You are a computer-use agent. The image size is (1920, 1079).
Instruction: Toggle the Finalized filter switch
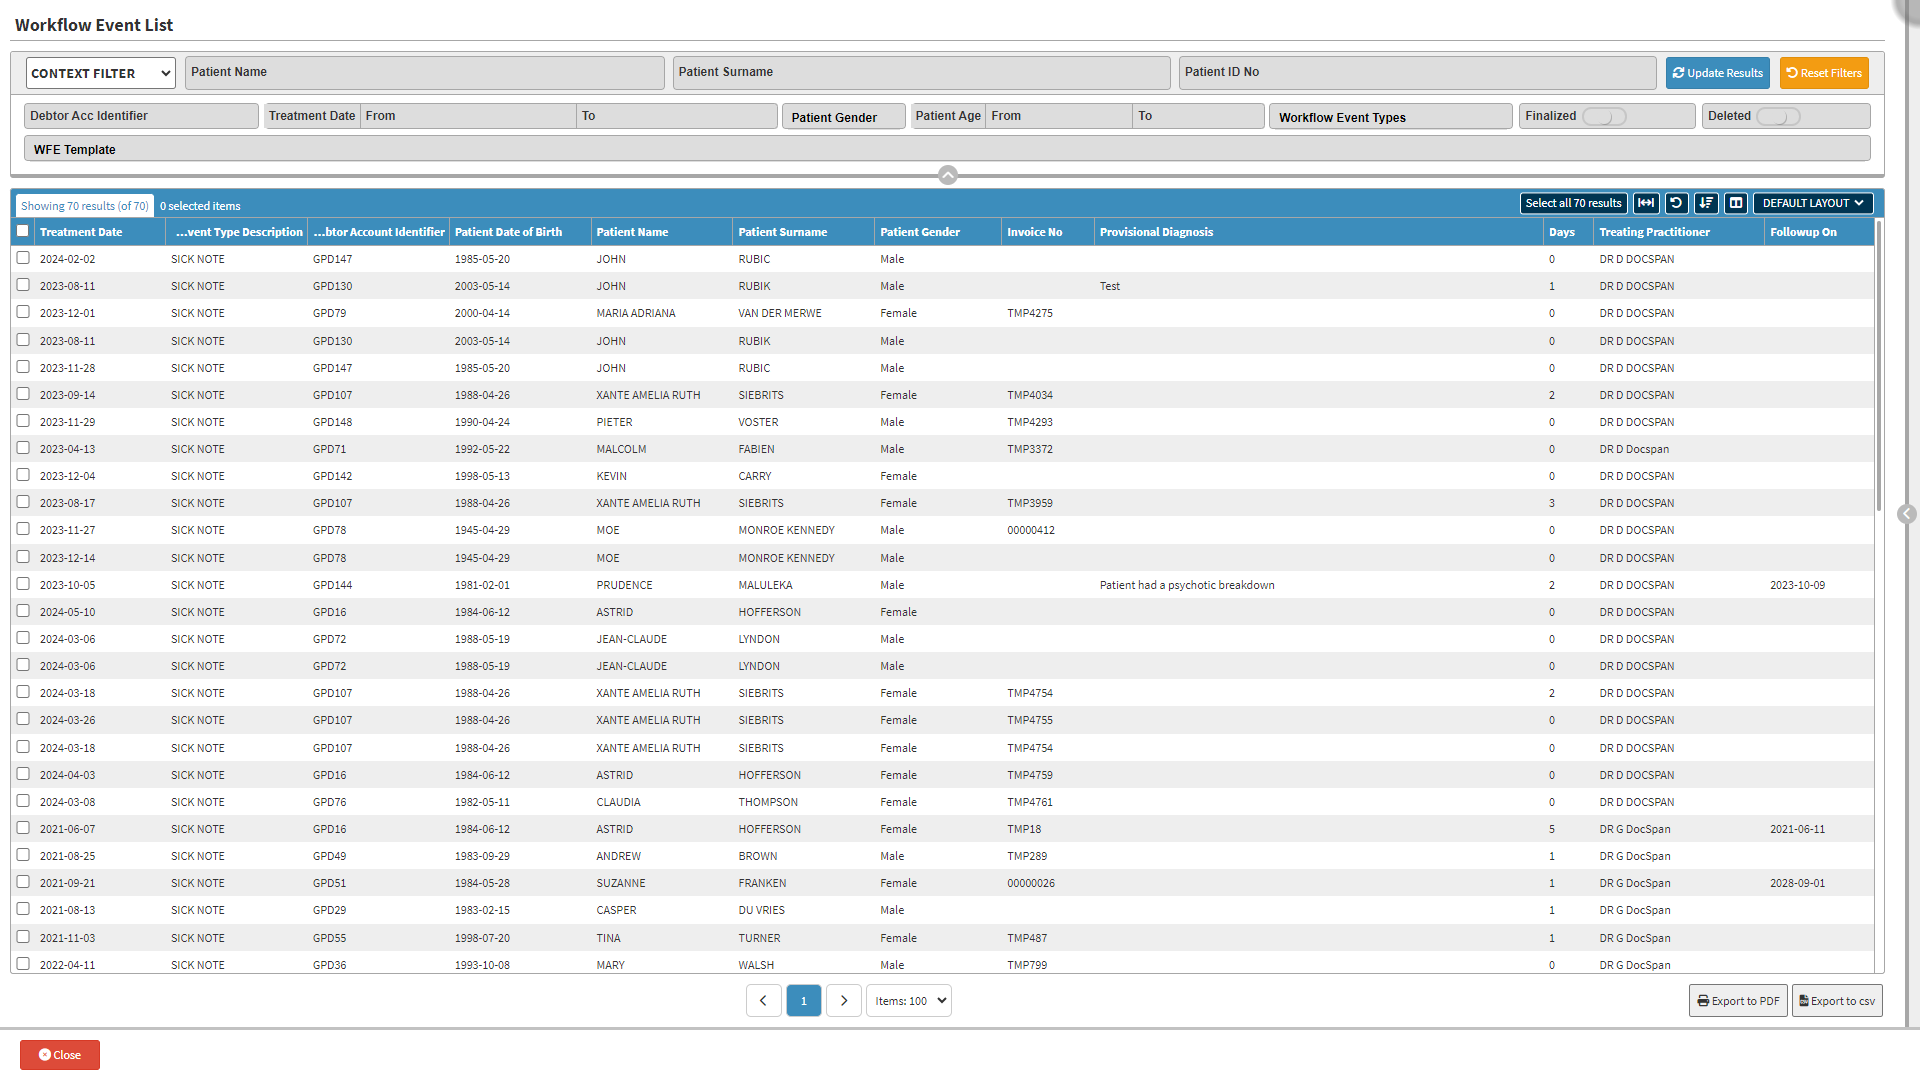pyautogui.click(x=1604, y=116)
